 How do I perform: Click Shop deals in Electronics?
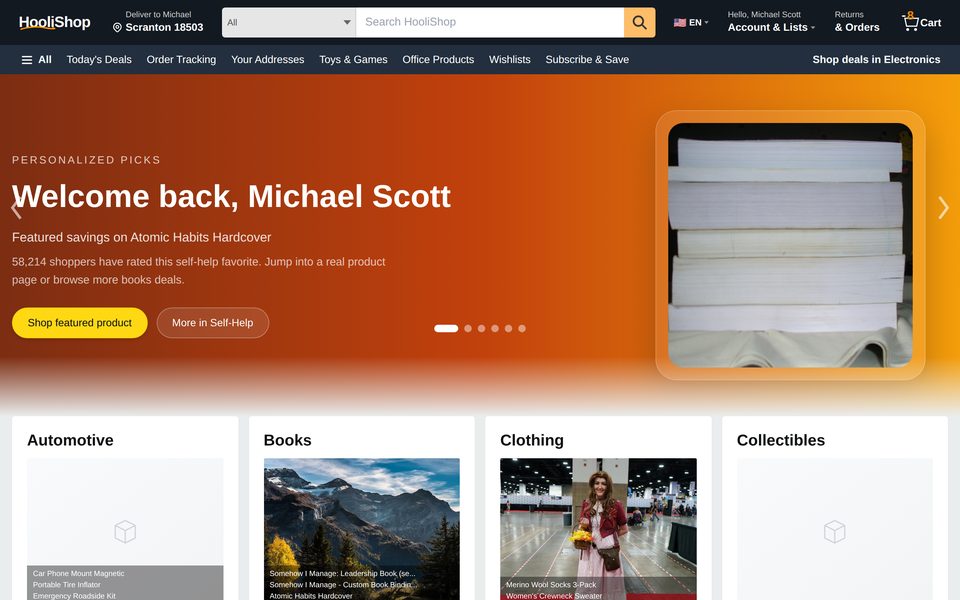[x=876, y=59]
